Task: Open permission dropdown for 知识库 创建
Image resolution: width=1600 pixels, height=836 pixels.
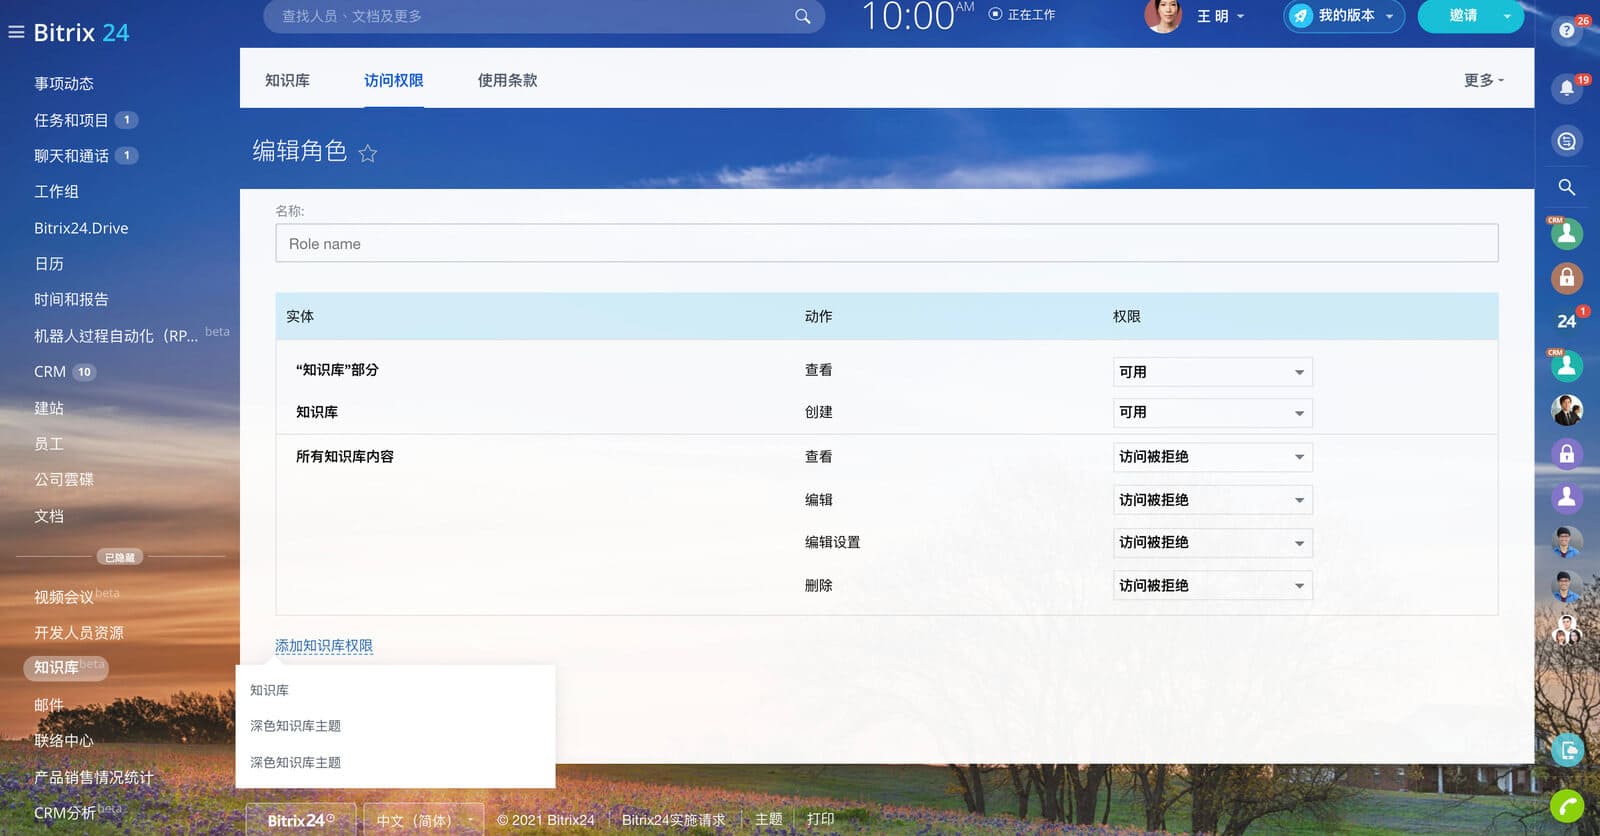Action: click(1212, 412)
